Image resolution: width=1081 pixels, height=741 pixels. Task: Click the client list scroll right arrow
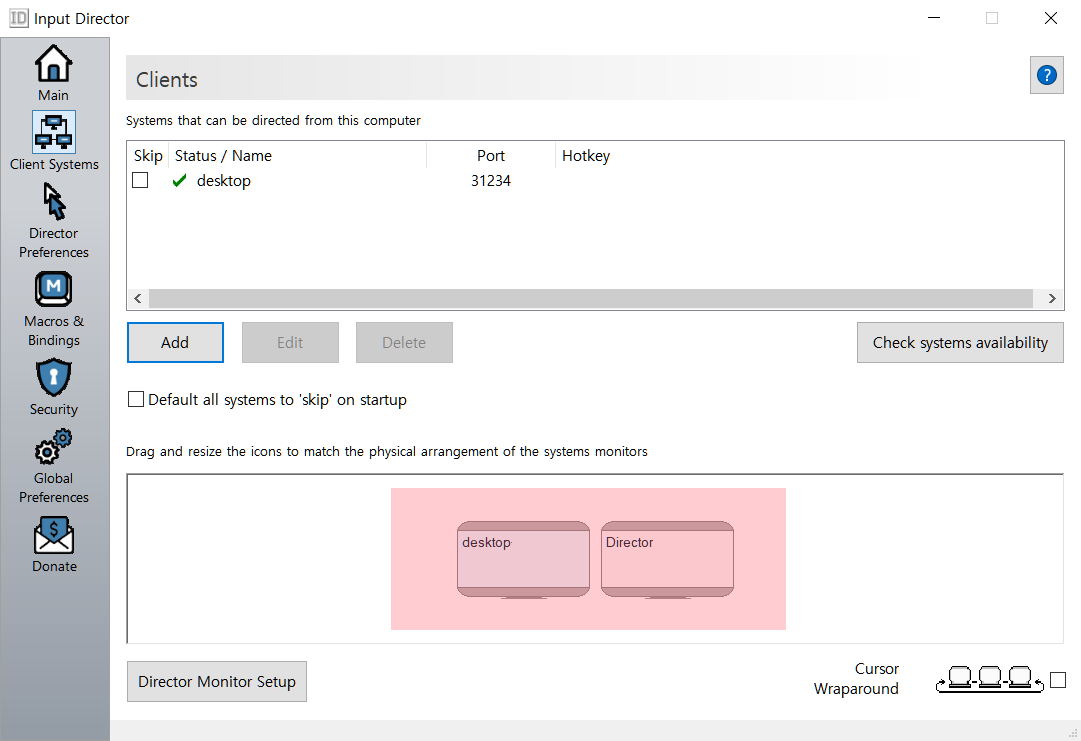pos(1052,298)
